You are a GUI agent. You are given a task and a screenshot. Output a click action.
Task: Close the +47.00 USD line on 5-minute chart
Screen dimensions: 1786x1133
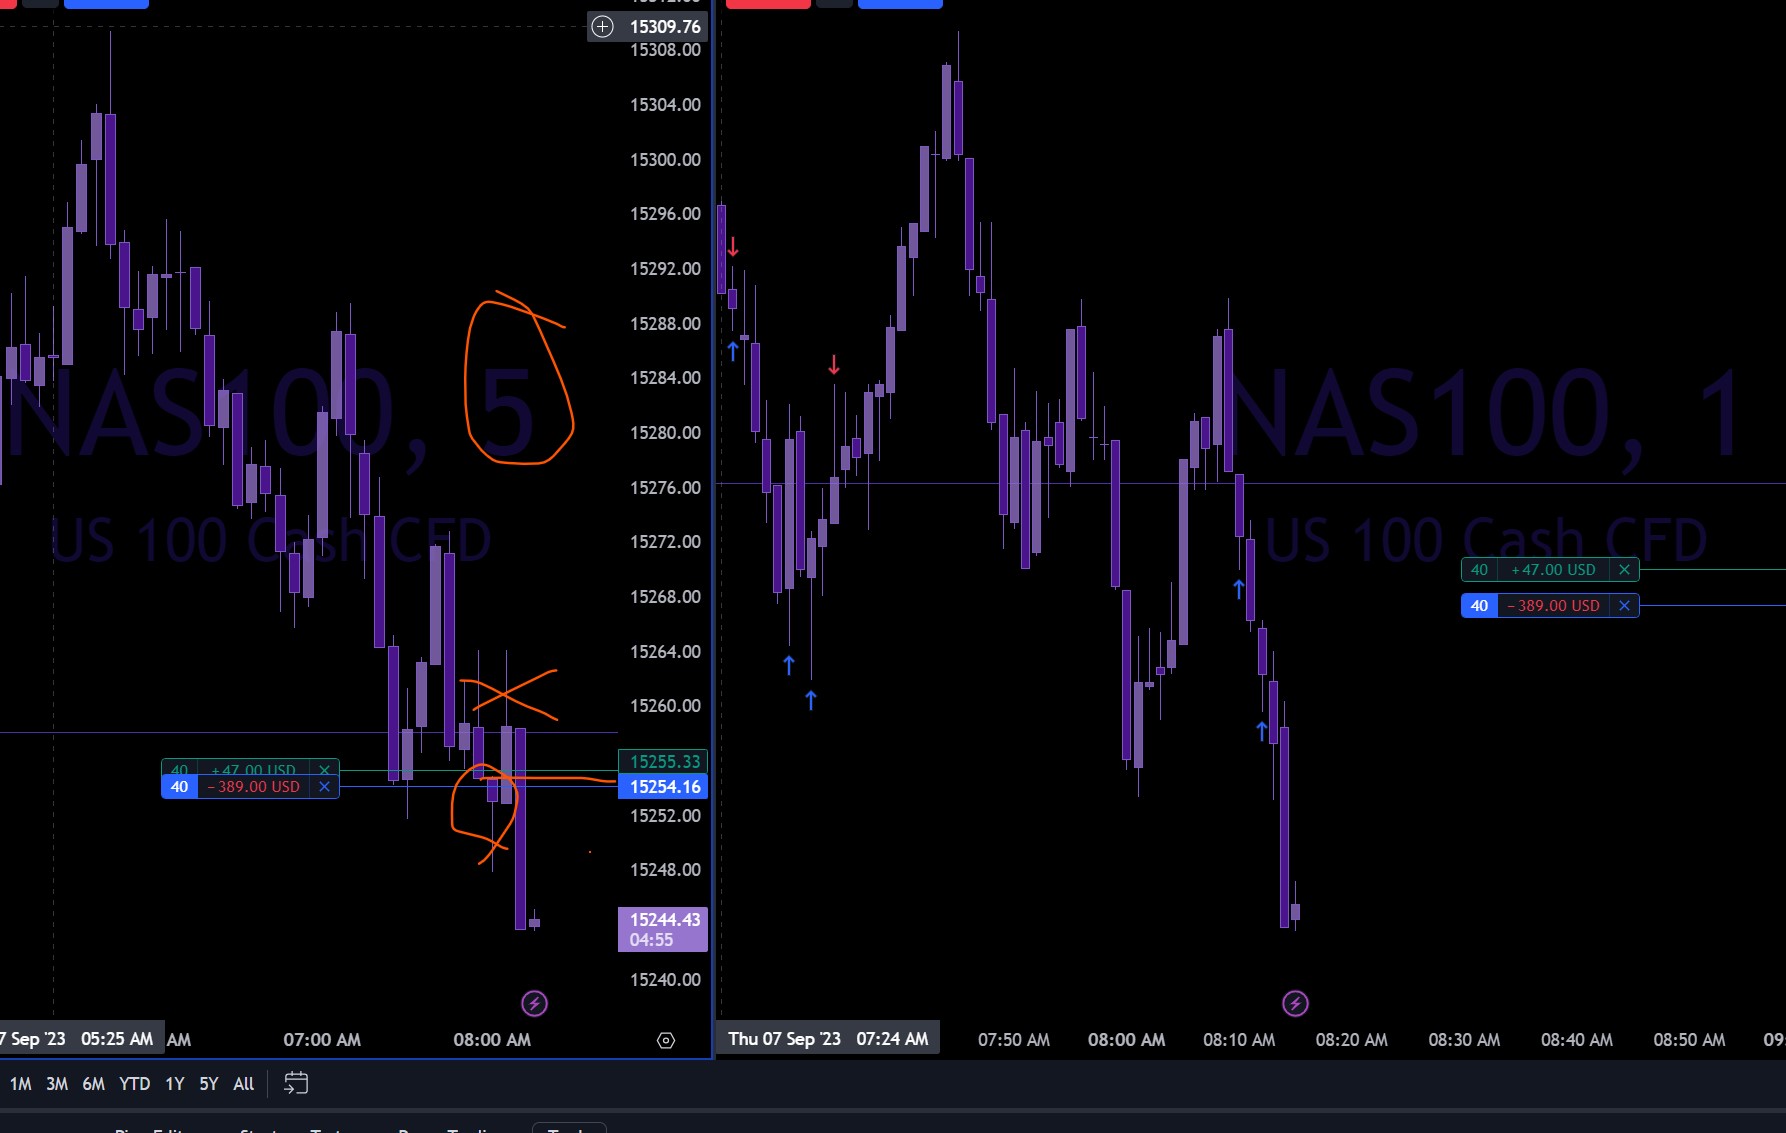[x=324, y=769]
